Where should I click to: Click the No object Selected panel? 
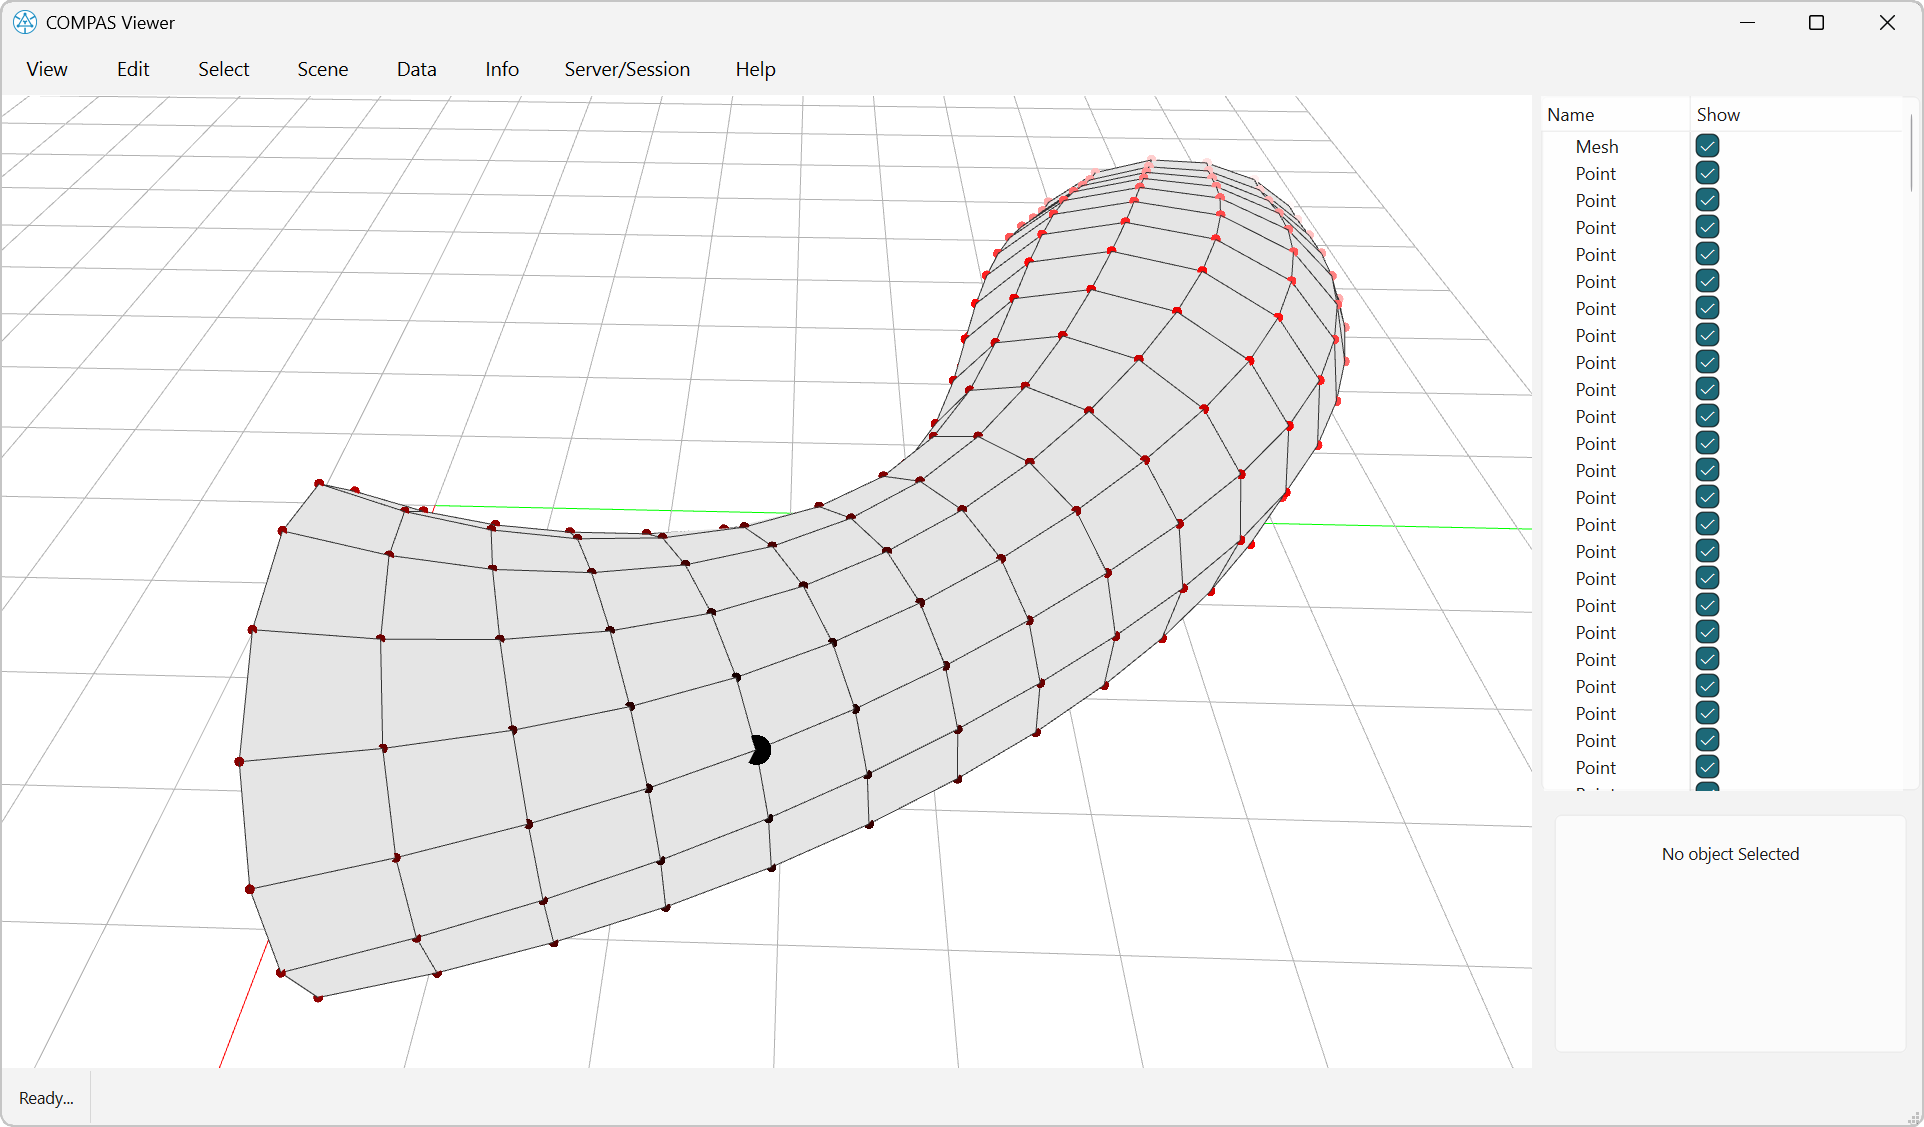tap(1729, 854)
